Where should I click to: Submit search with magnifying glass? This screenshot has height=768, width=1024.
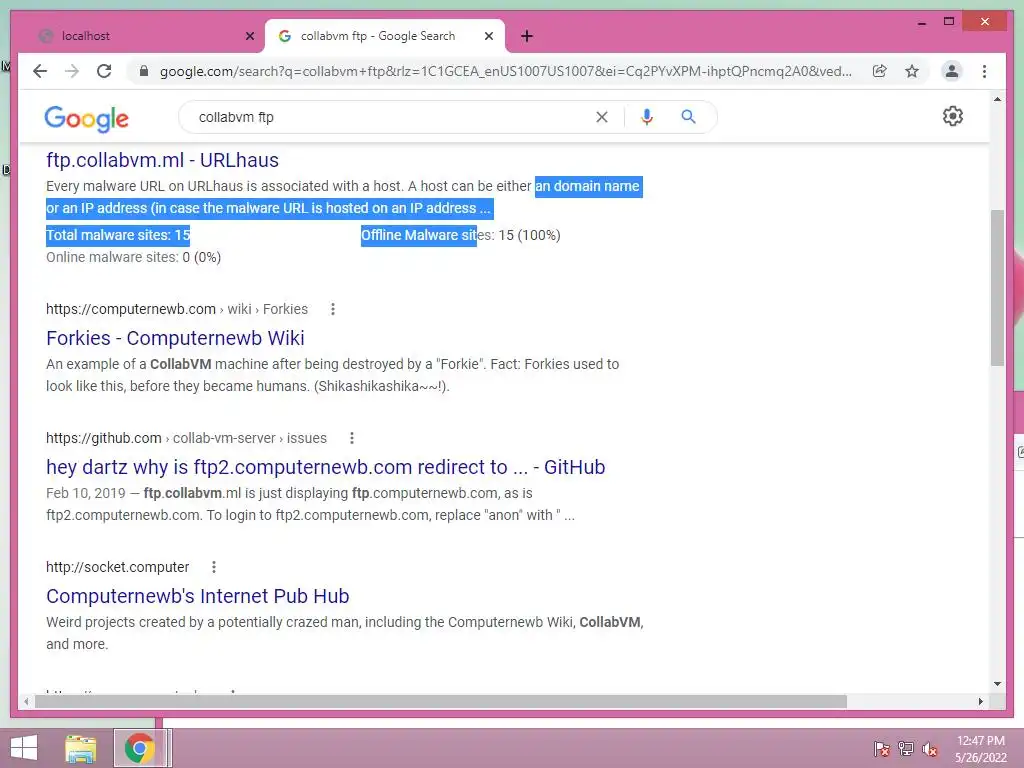click(688, 117)
